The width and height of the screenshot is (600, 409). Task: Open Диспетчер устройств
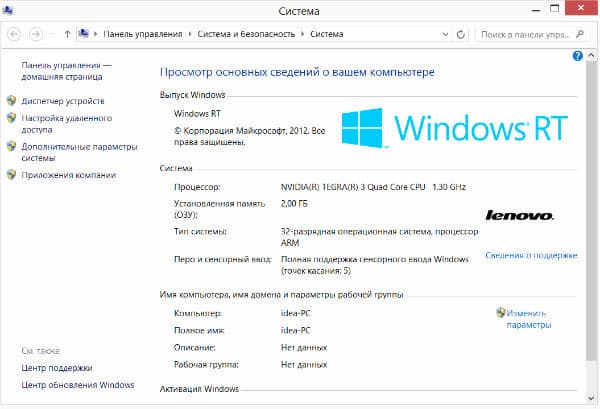63,101
